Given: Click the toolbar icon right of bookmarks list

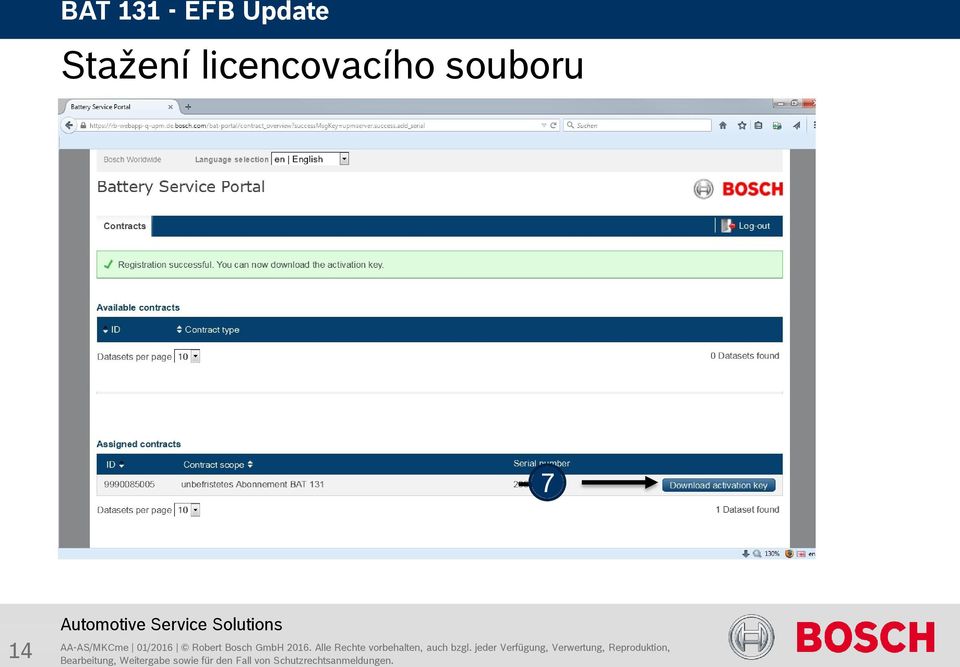Looking at the screenshot, I should (777, 126).
